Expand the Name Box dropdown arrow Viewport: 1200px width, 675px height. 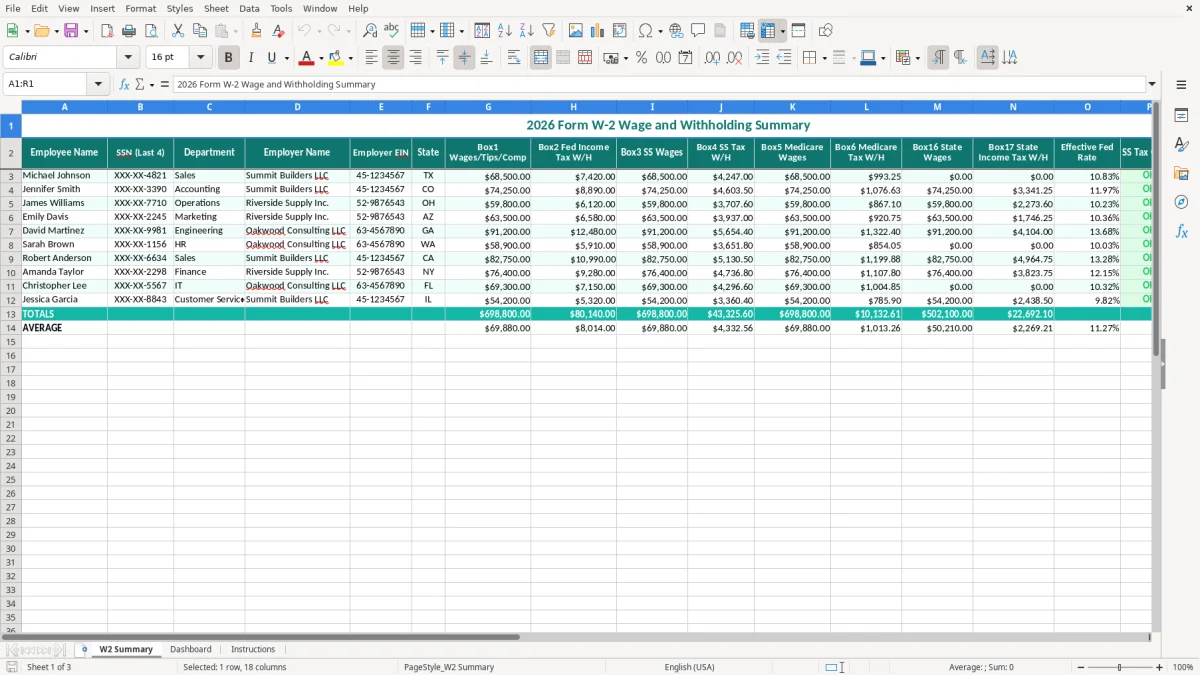point(99,84)
